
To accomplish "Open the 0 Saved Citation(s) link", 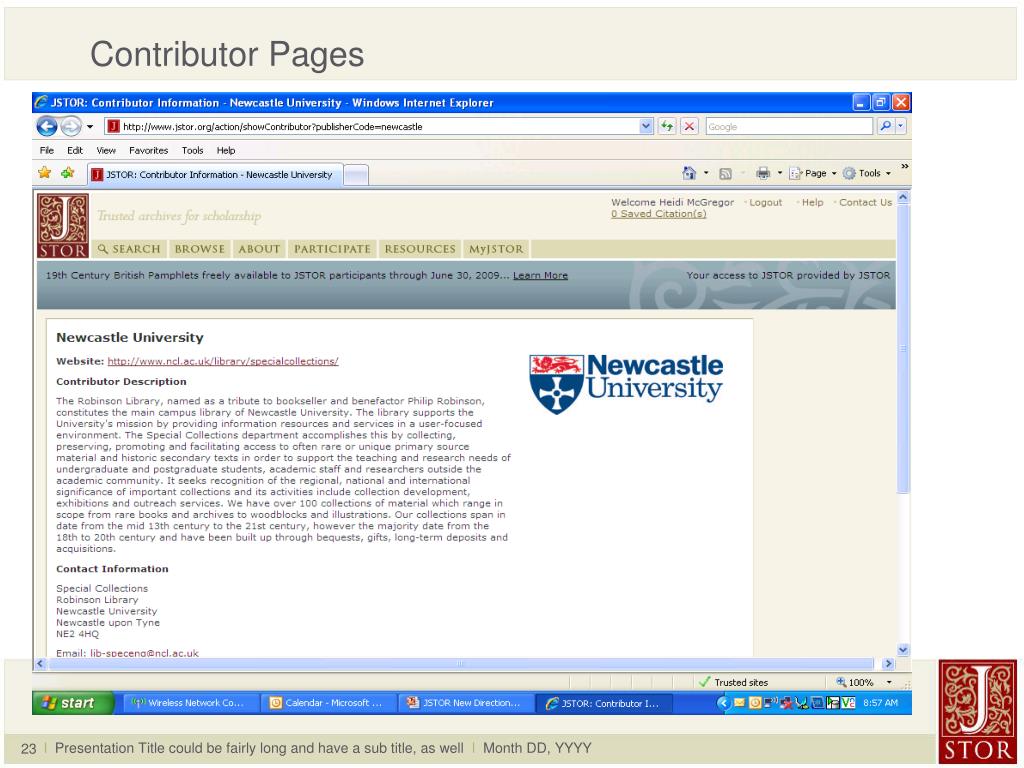I will pyautogui.click(x=658, y=214).
